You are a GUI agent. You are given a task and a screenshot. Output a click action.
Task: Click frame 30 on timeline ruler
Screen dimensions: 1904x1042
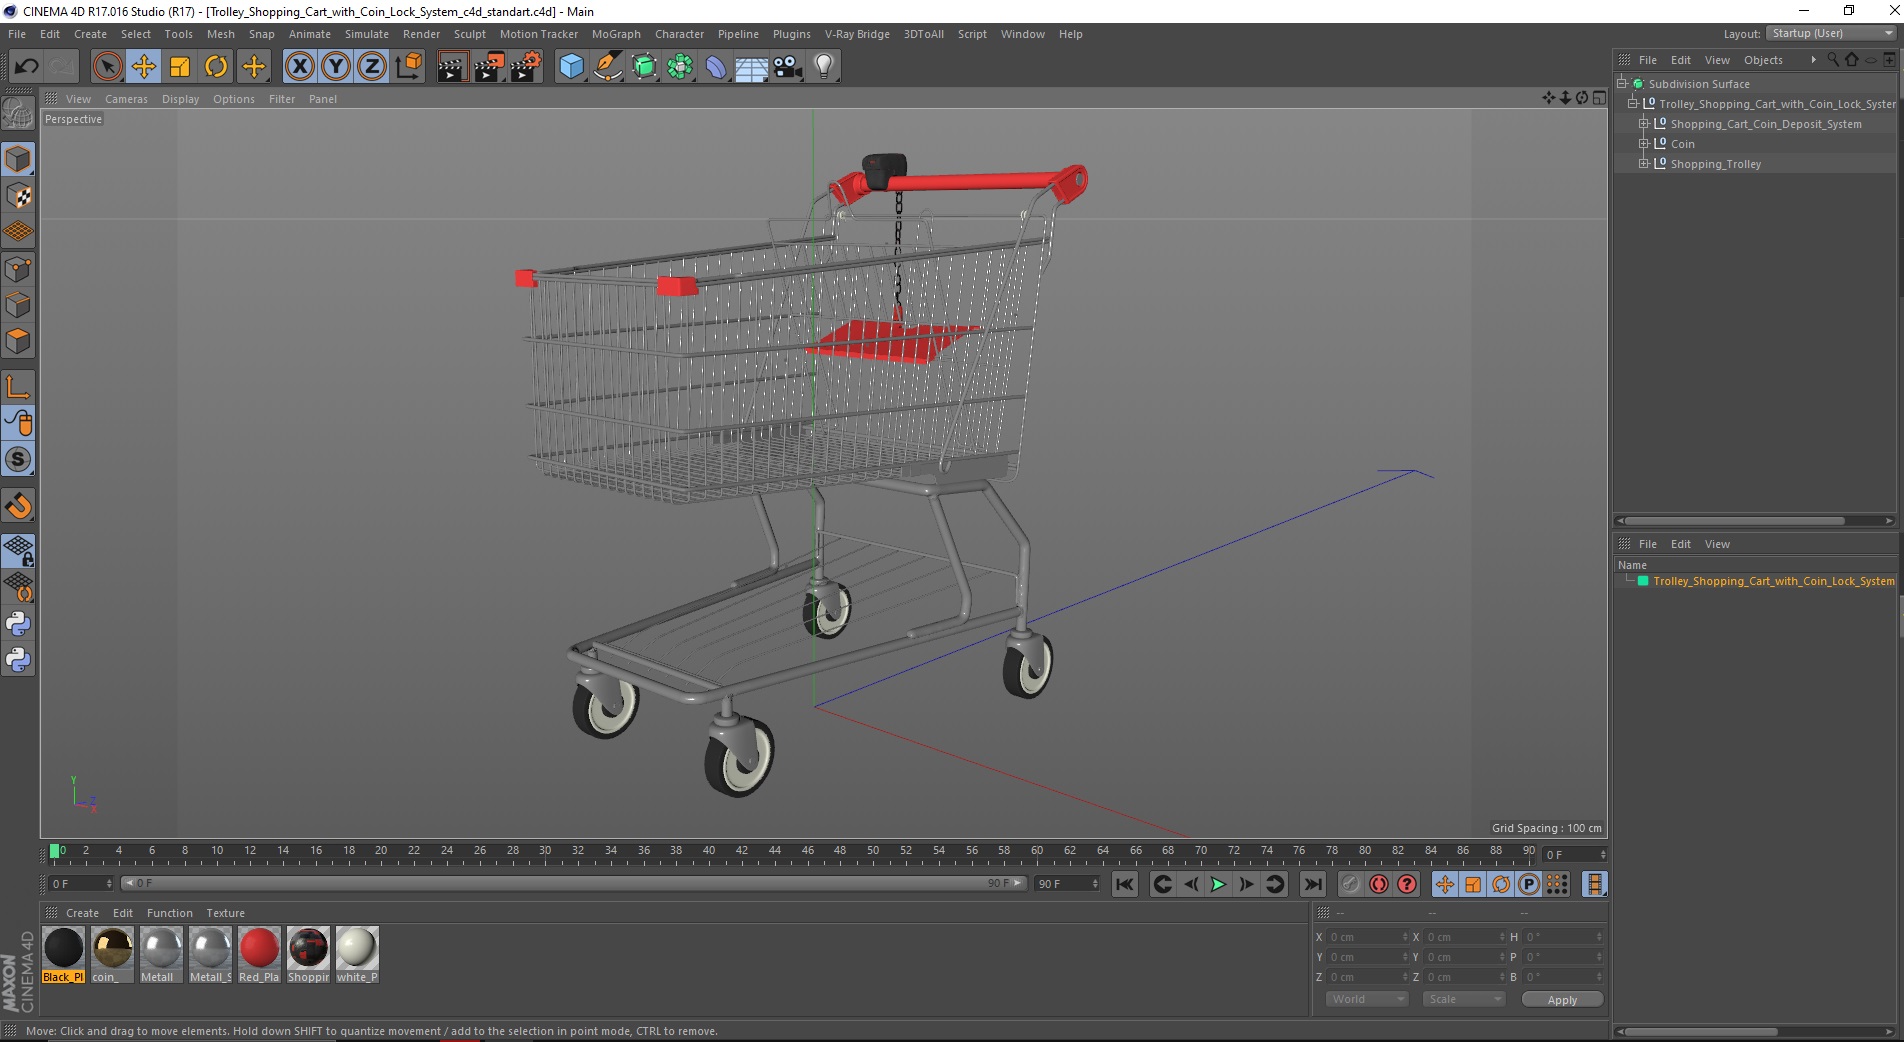(545, 852)
